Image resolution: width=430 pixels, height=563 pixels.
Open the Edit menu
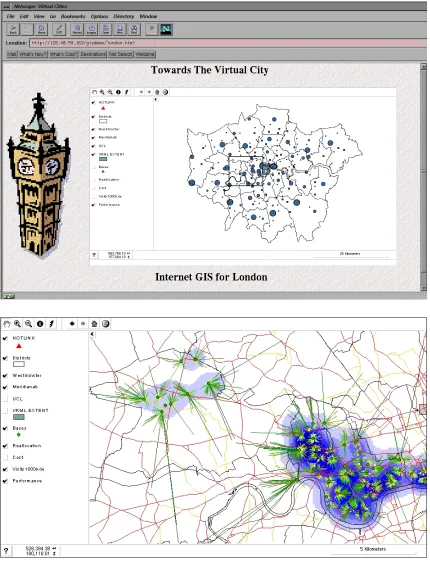(x=24, y=17)
